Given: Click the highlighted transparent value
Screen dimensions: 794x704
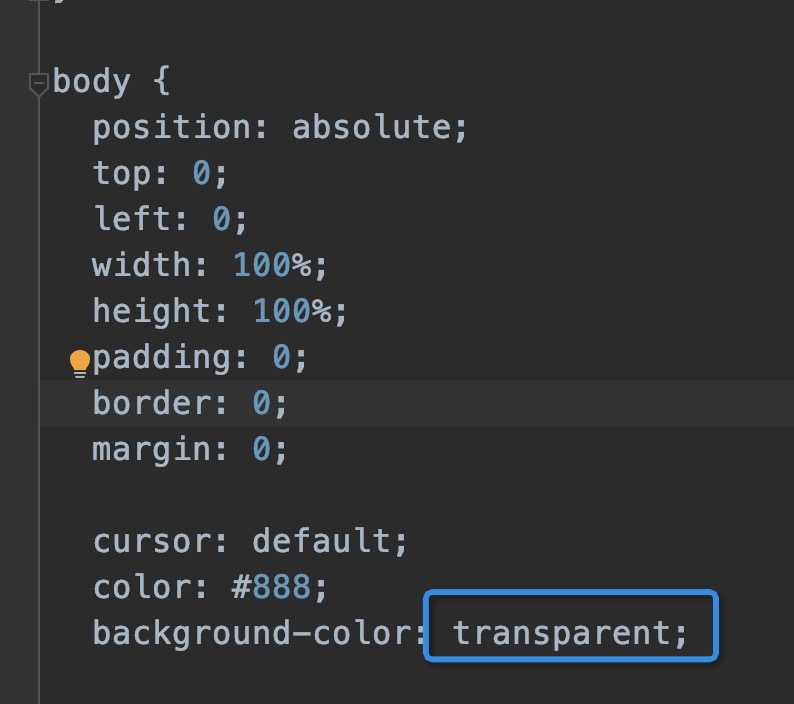Looking at the screenshot, I should pos(561,633).
